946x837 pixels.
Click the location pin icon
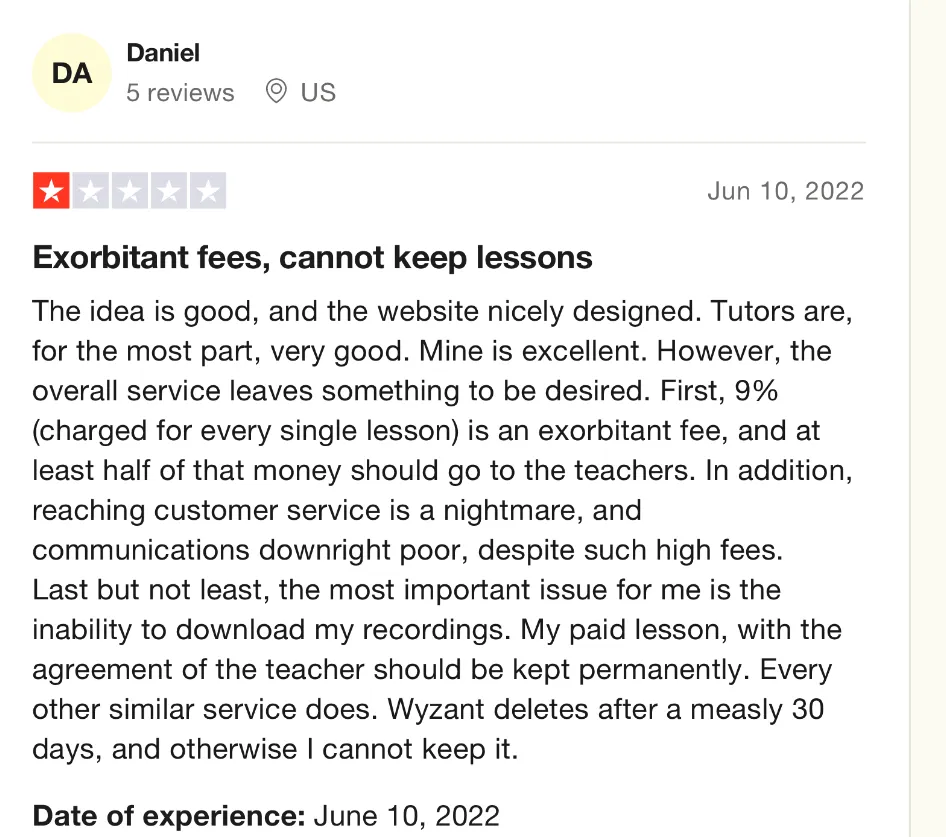[276, 92]
